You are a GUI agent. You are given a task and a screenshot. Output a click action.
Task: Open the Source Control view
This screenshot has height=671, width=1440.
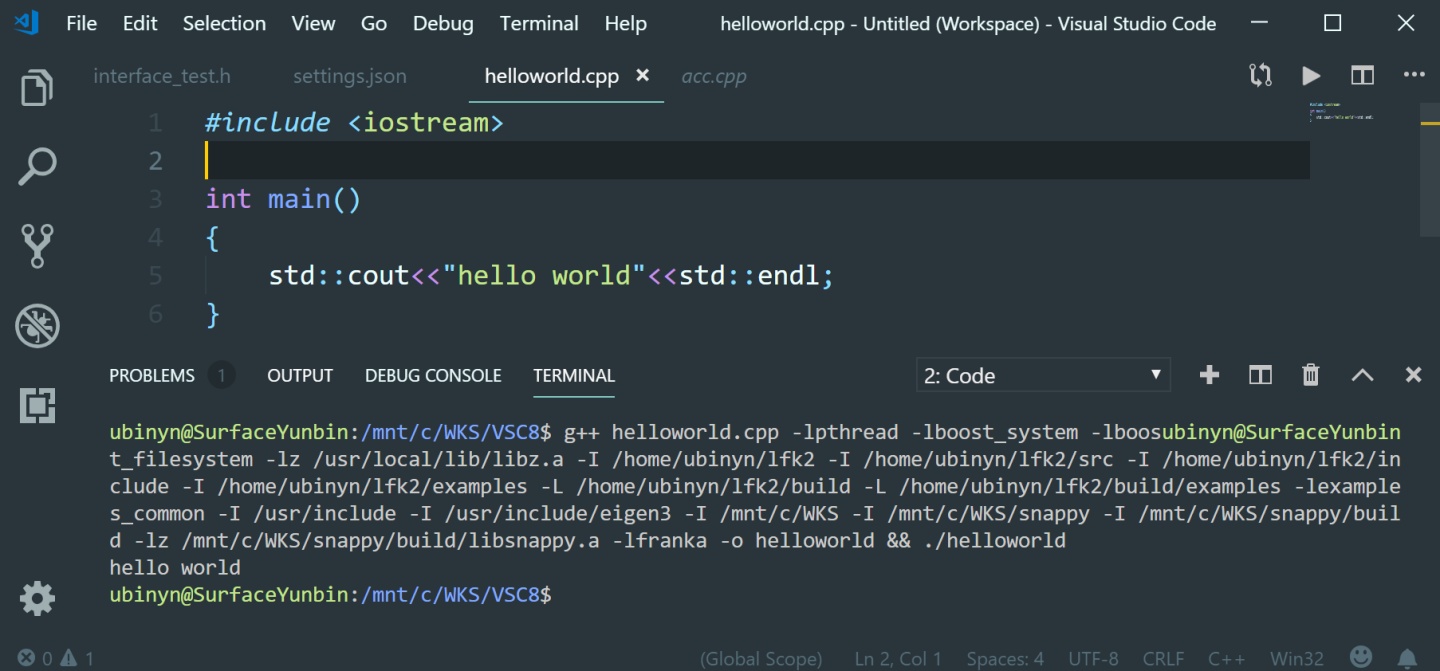point(37,246)
